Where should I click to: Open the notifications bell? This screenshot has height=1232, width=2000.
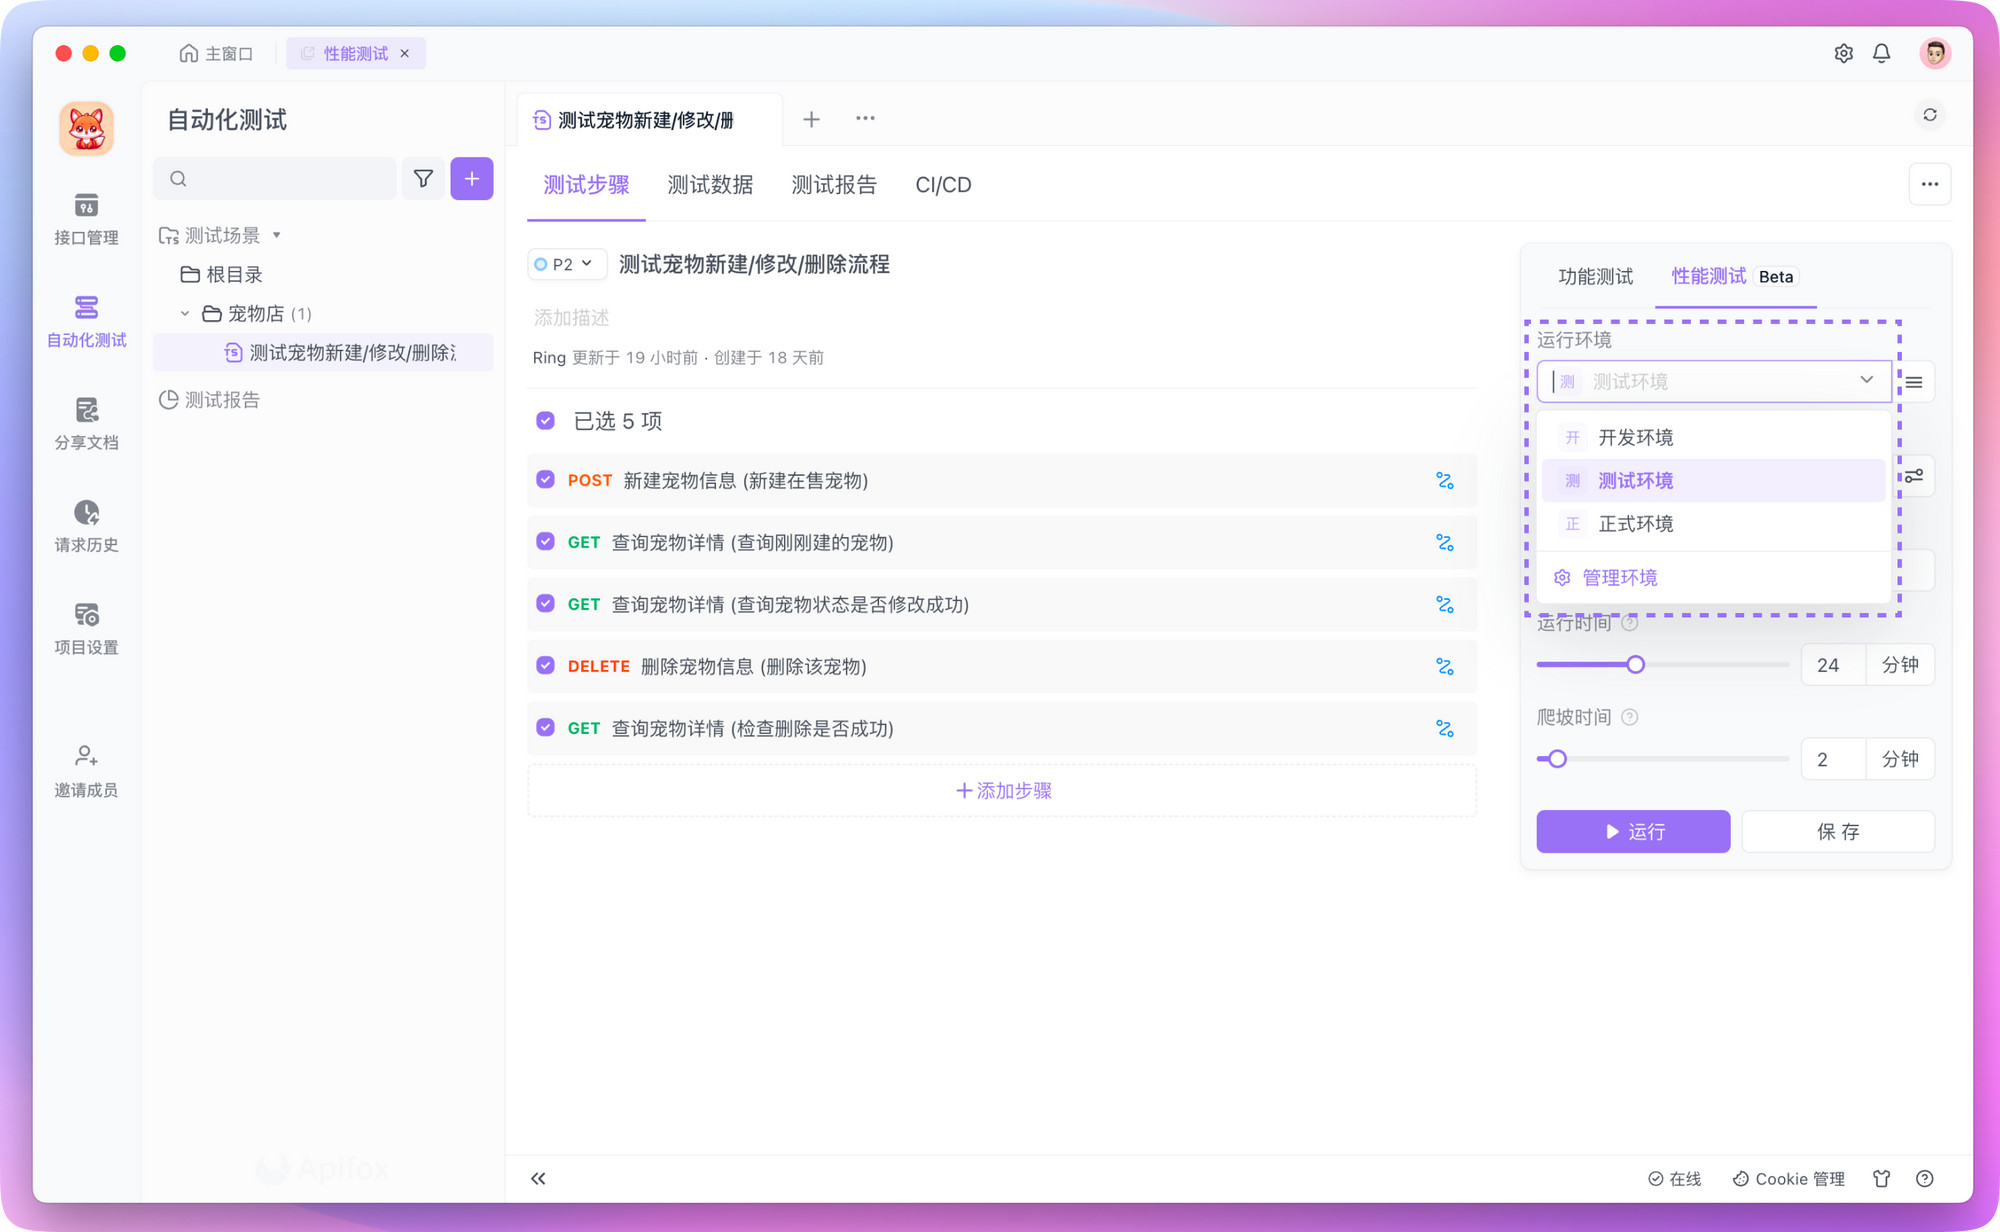(x=1881, y=54)
